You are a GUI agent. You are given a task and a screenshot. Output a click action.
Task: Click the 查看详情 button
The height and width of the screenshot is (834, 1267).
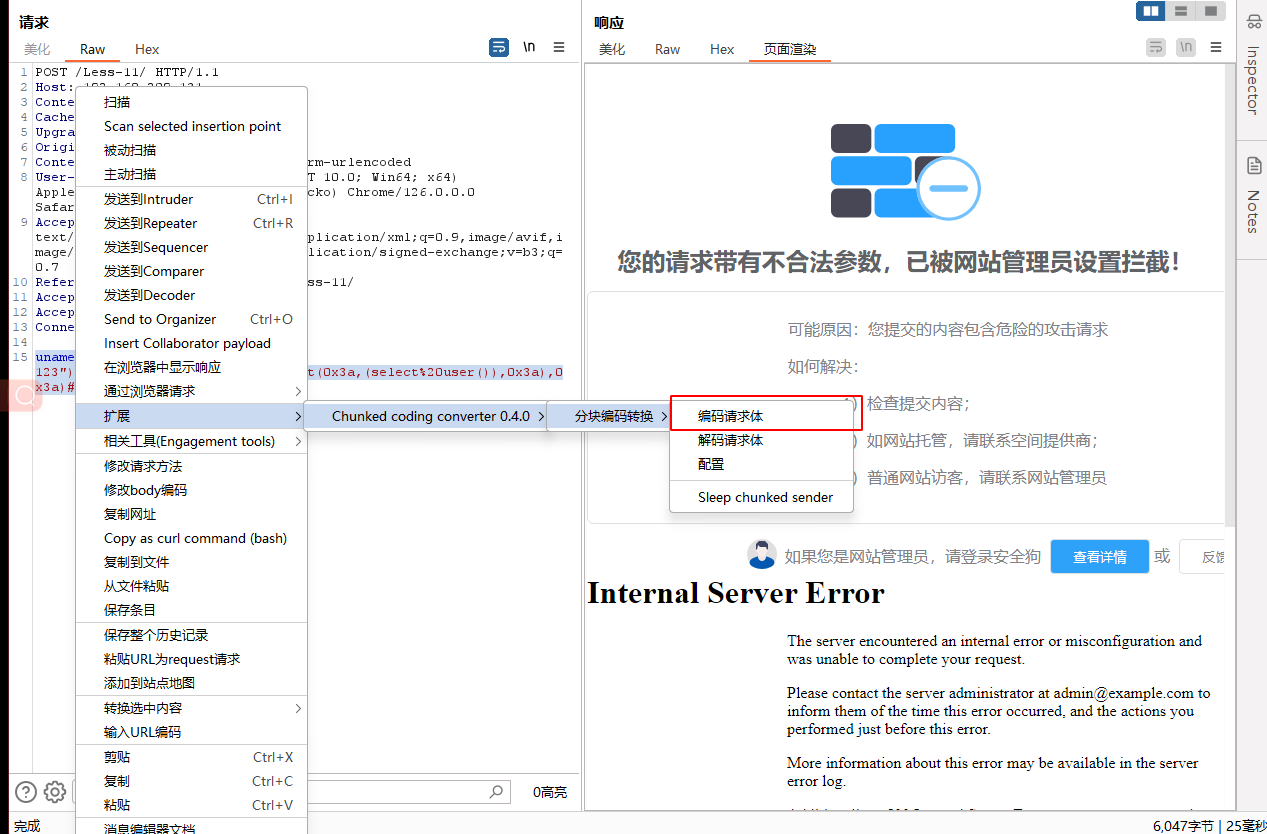coord(1099,557)
